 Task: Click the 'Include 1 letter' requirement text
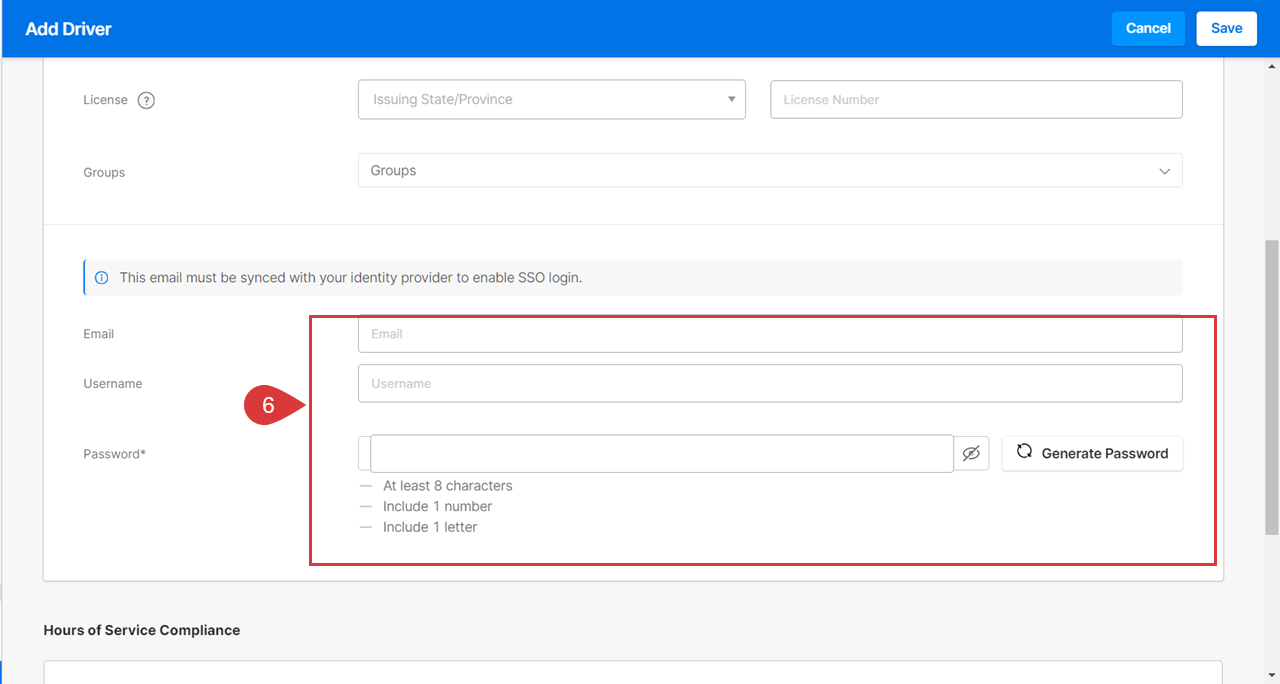click(430, 527)
